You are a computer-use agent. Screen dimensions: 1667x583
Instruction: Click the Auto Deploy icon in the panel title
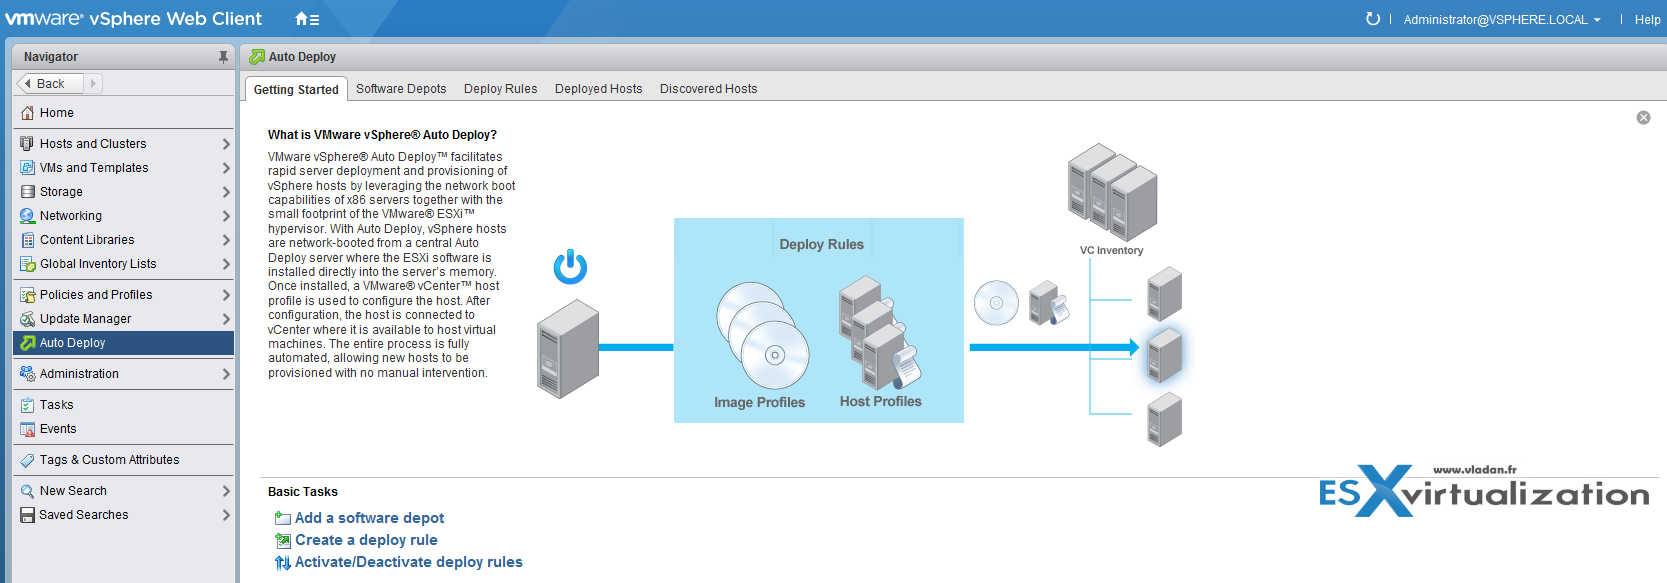pos(257,57)
